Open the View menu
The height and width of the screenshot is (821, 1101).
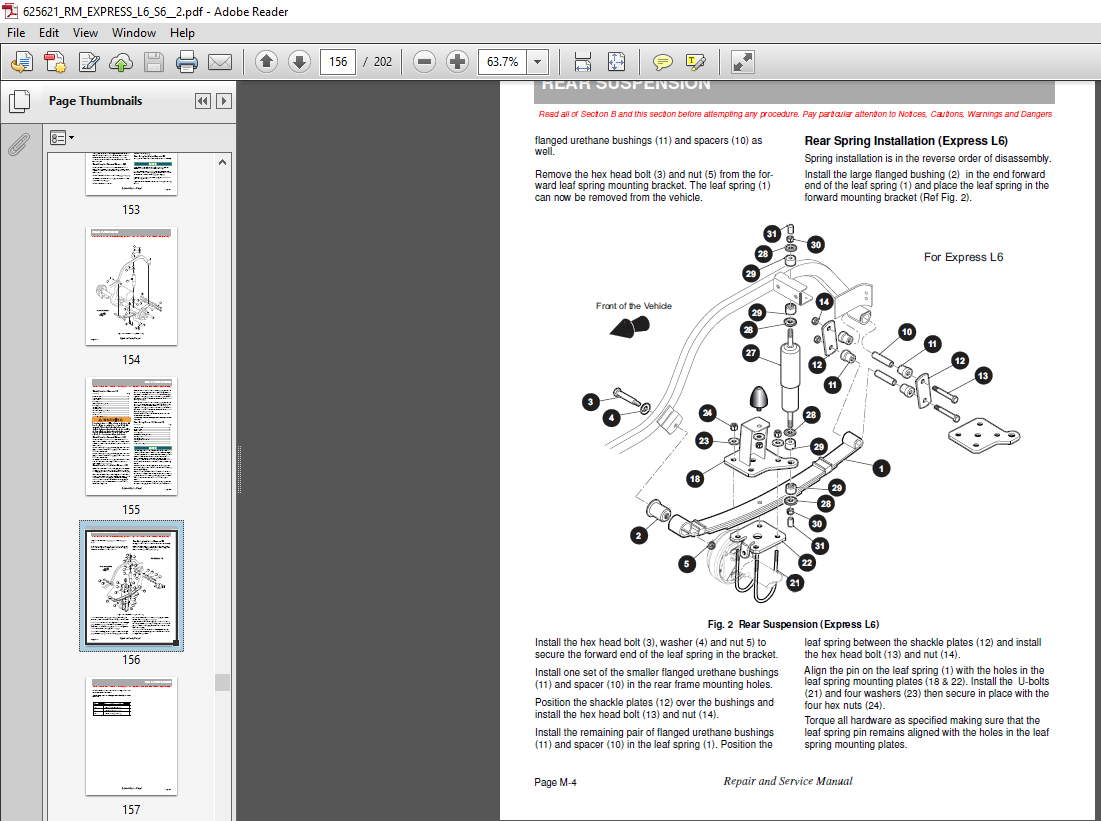point(85,33)
